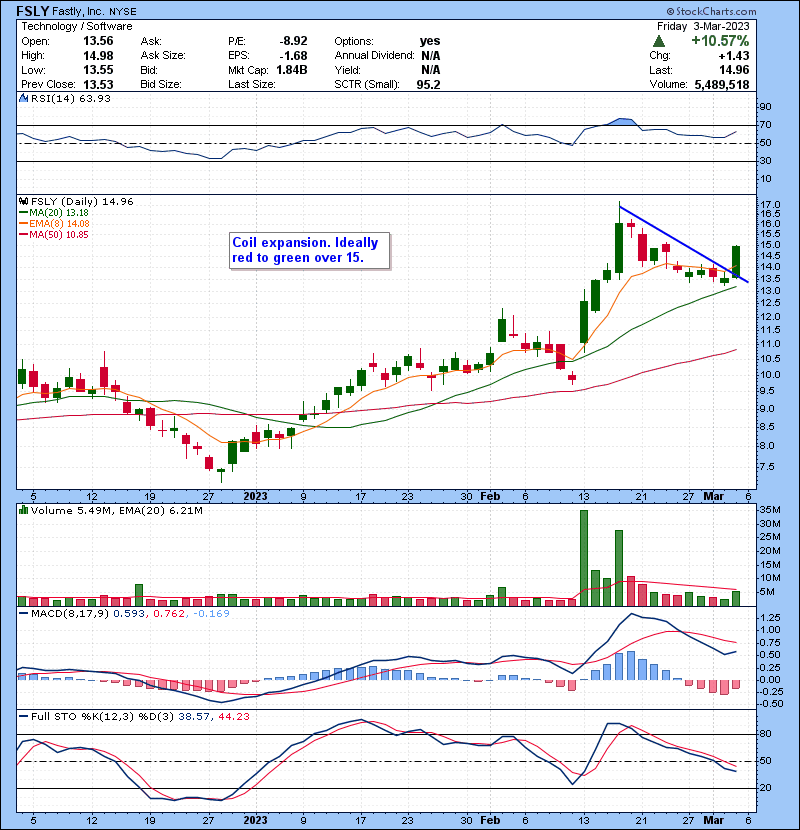The image size is (800, 830).
Task: Click the NYSE exchange label
Action: click(x=123, y=12)
